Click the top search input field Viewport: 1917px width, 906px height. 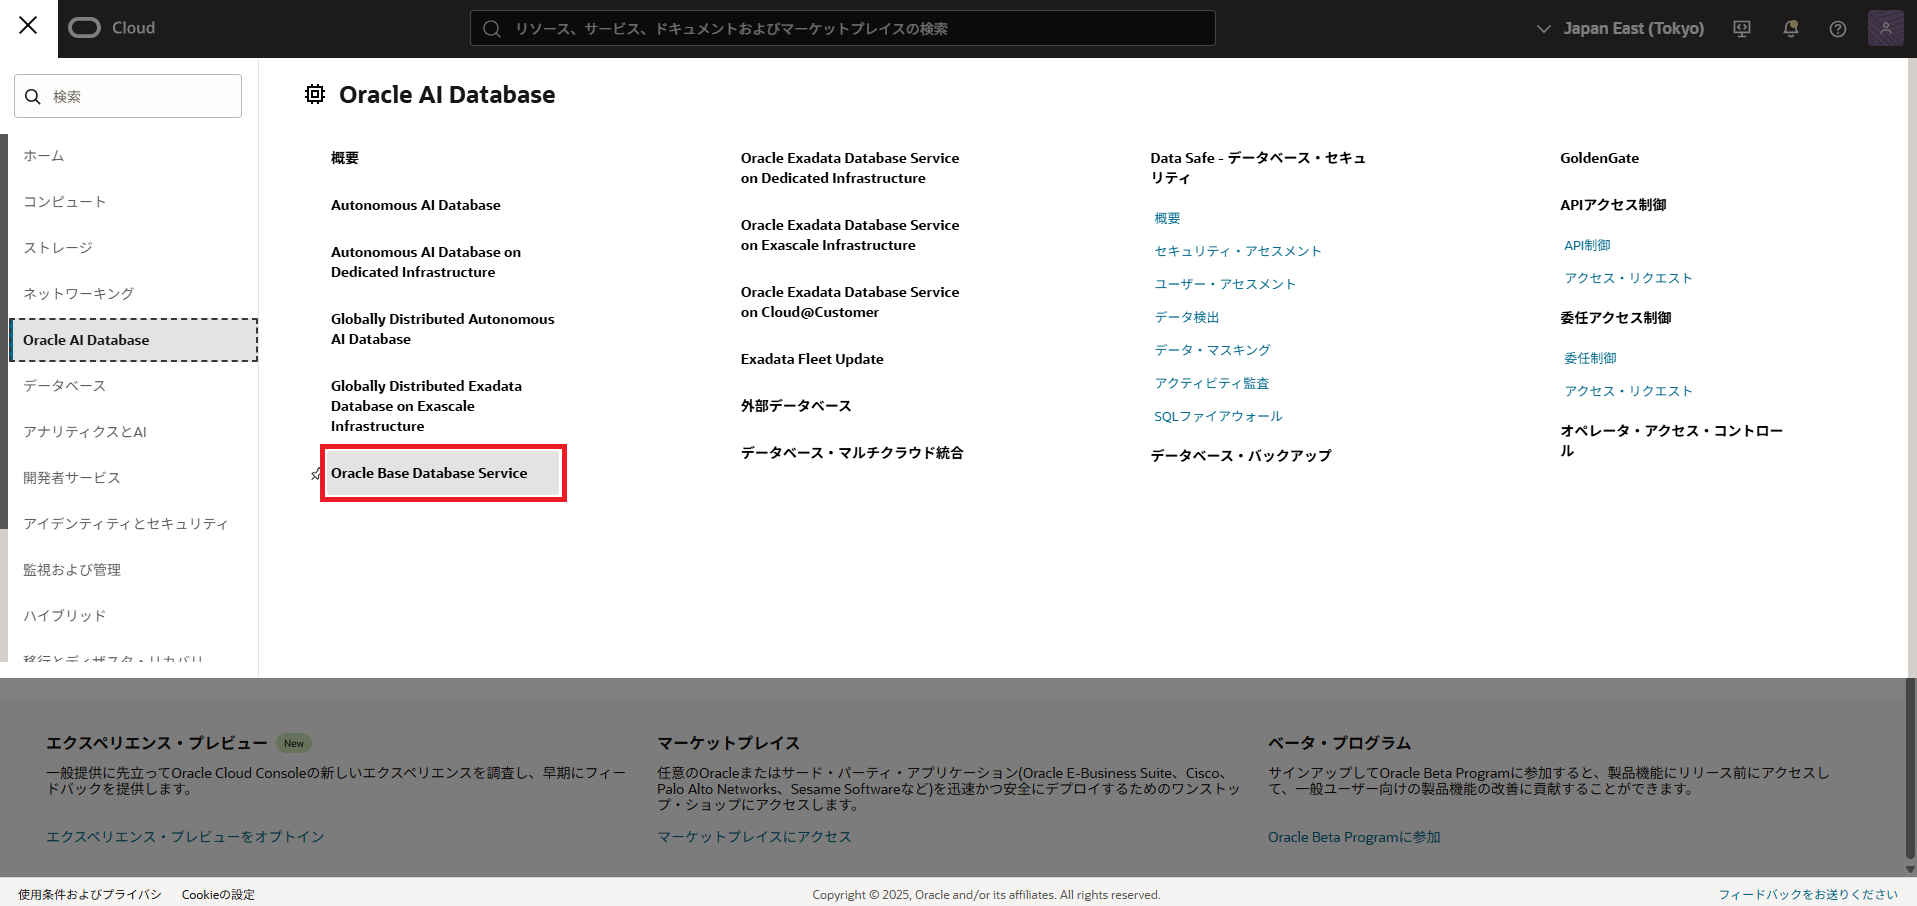(842, 28)
